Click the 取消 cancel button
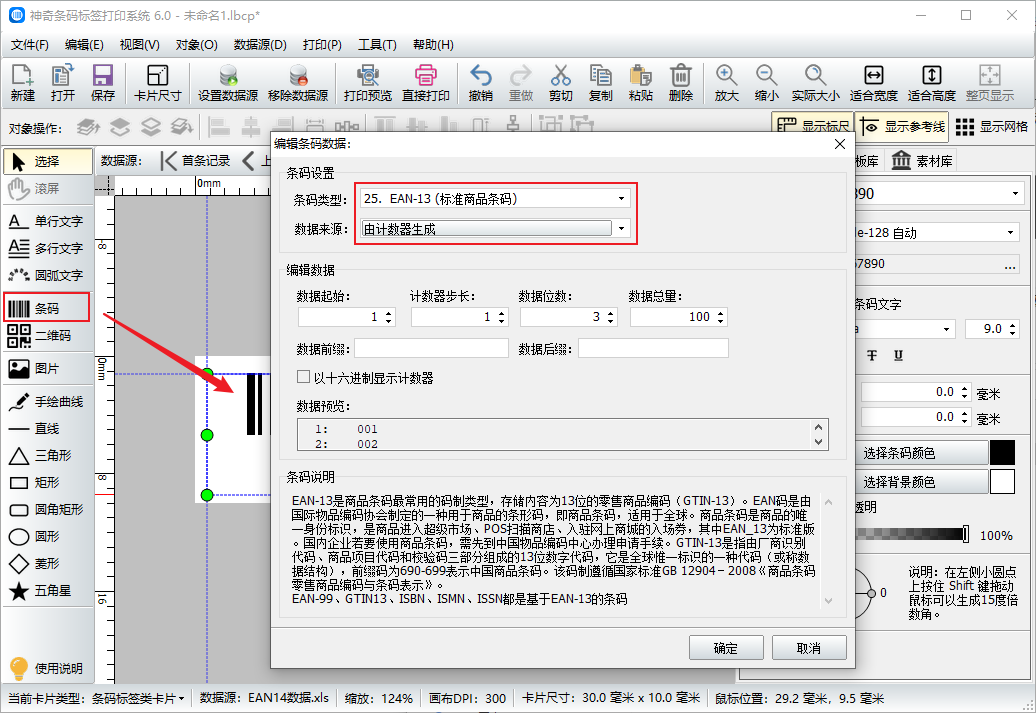The width and height of the screenshot is (1036, 713). click(x=809, y=648)
